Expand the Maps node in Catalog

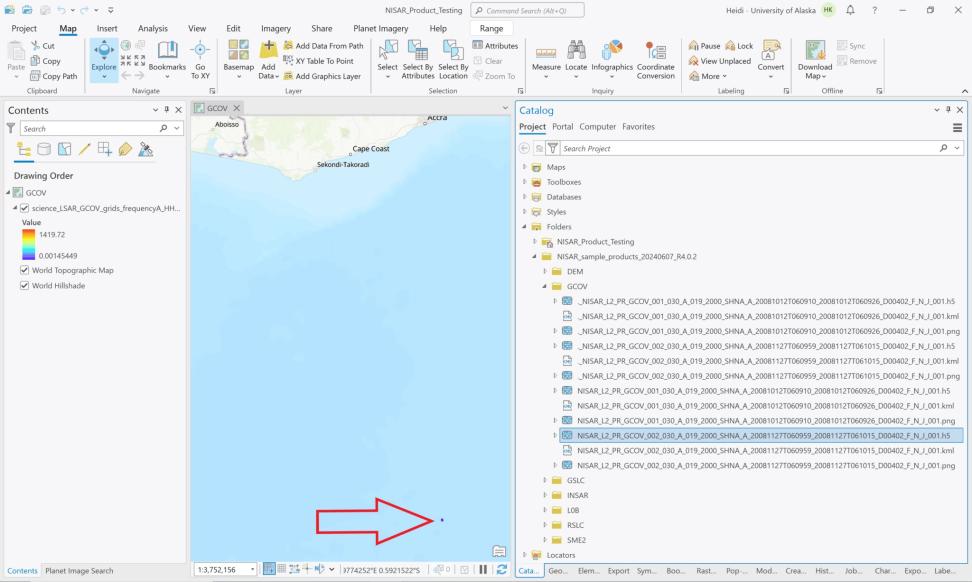pyautogui.click(x=524, y=167)
